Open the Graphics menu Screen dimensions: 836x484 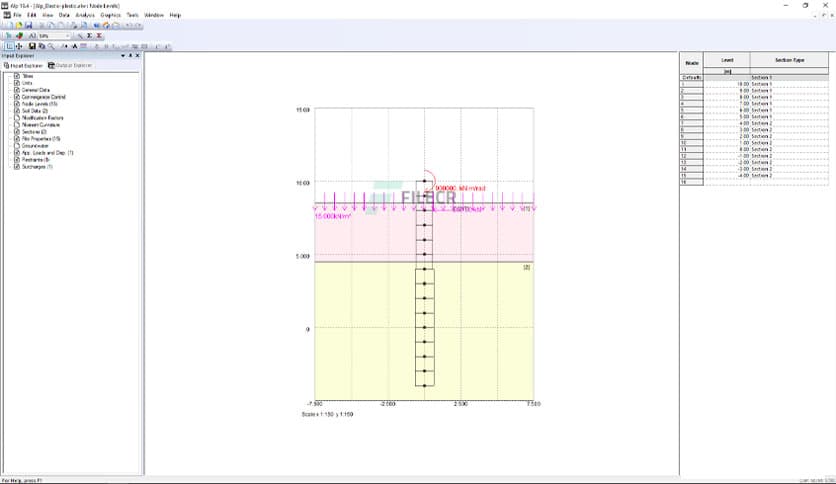tap(110, 15)
